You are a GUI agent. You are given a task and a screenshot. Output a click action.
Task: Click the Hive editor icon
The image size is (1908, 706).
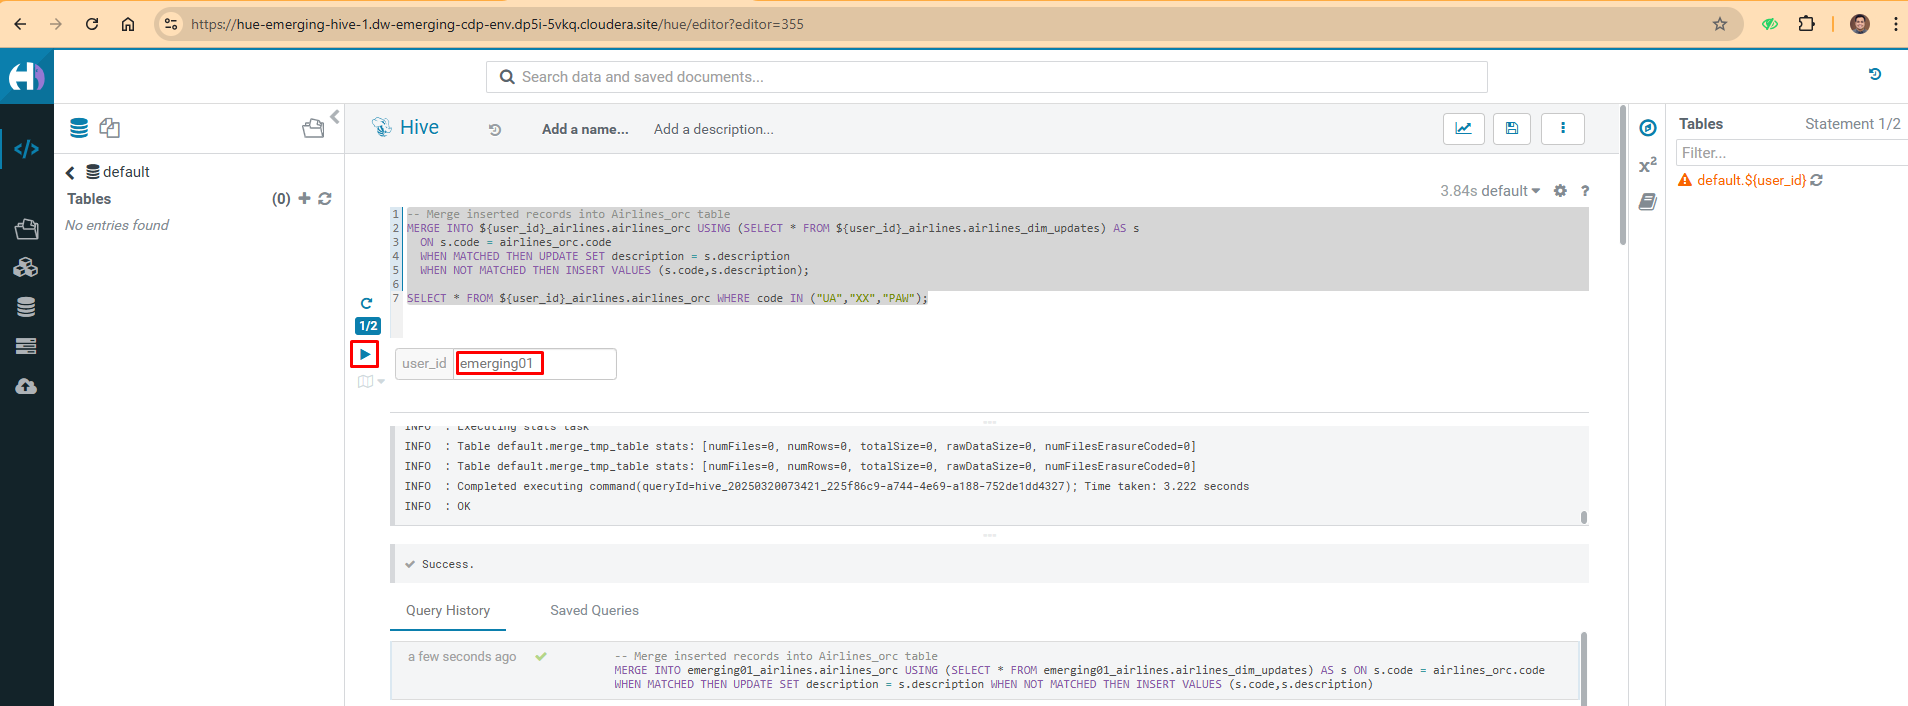tap(382, 127)
